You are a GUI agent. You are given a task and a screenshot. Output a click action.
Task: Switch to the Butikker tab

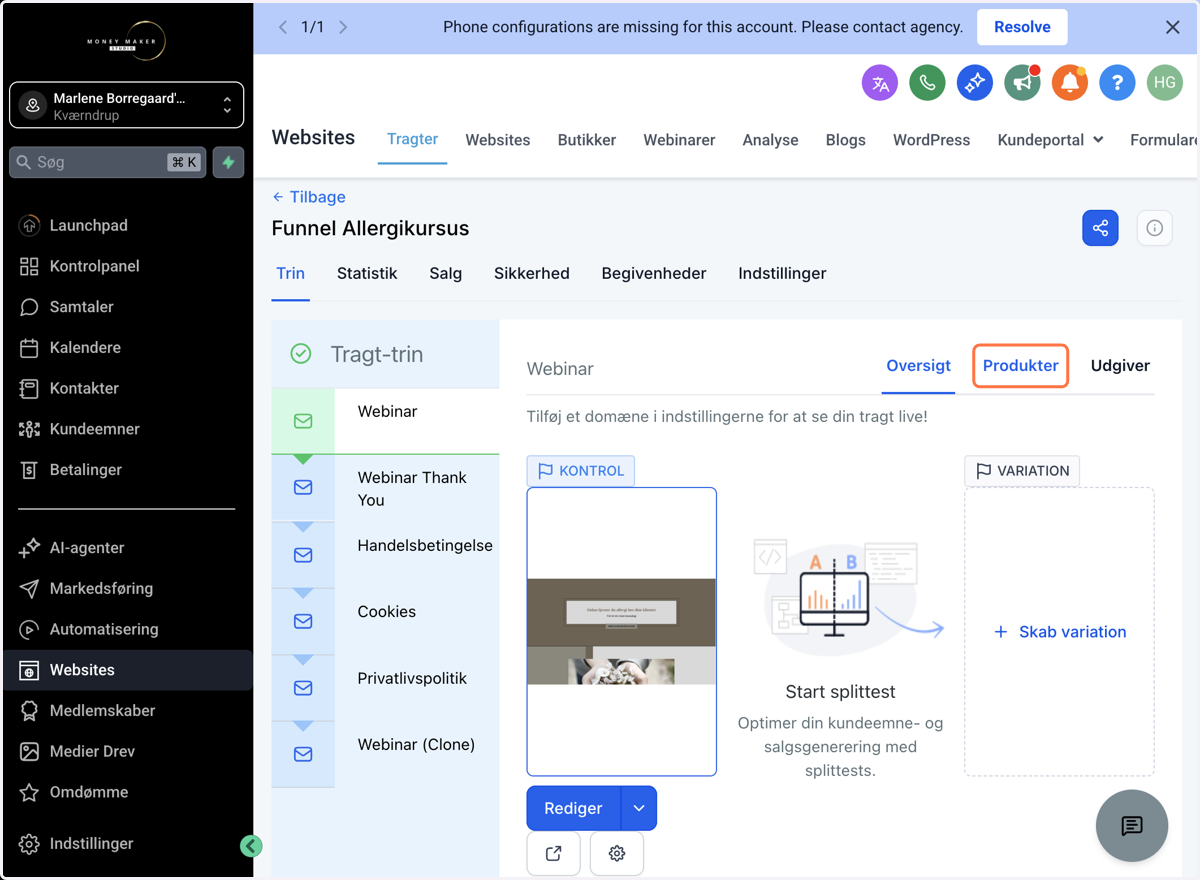tap(587, 140)
